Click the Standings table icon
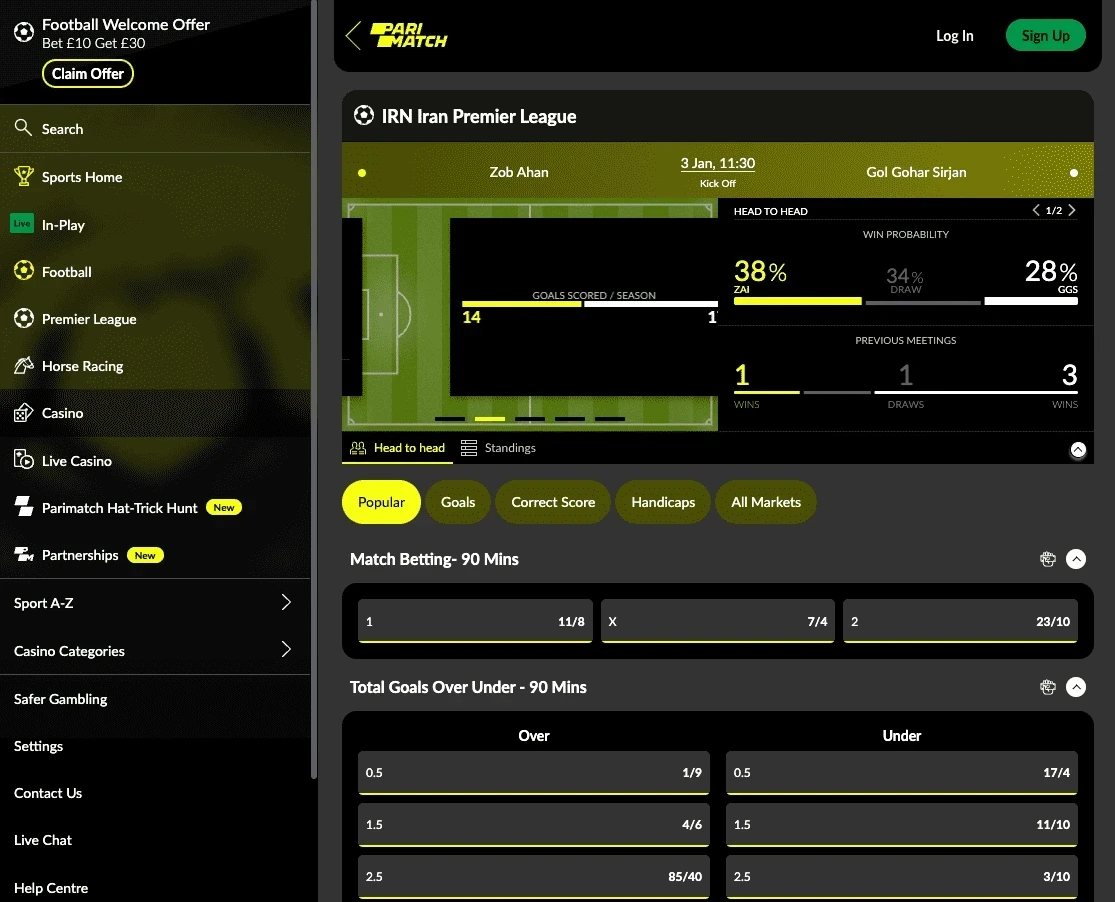 pyautogui.click(x=469, y=447)
